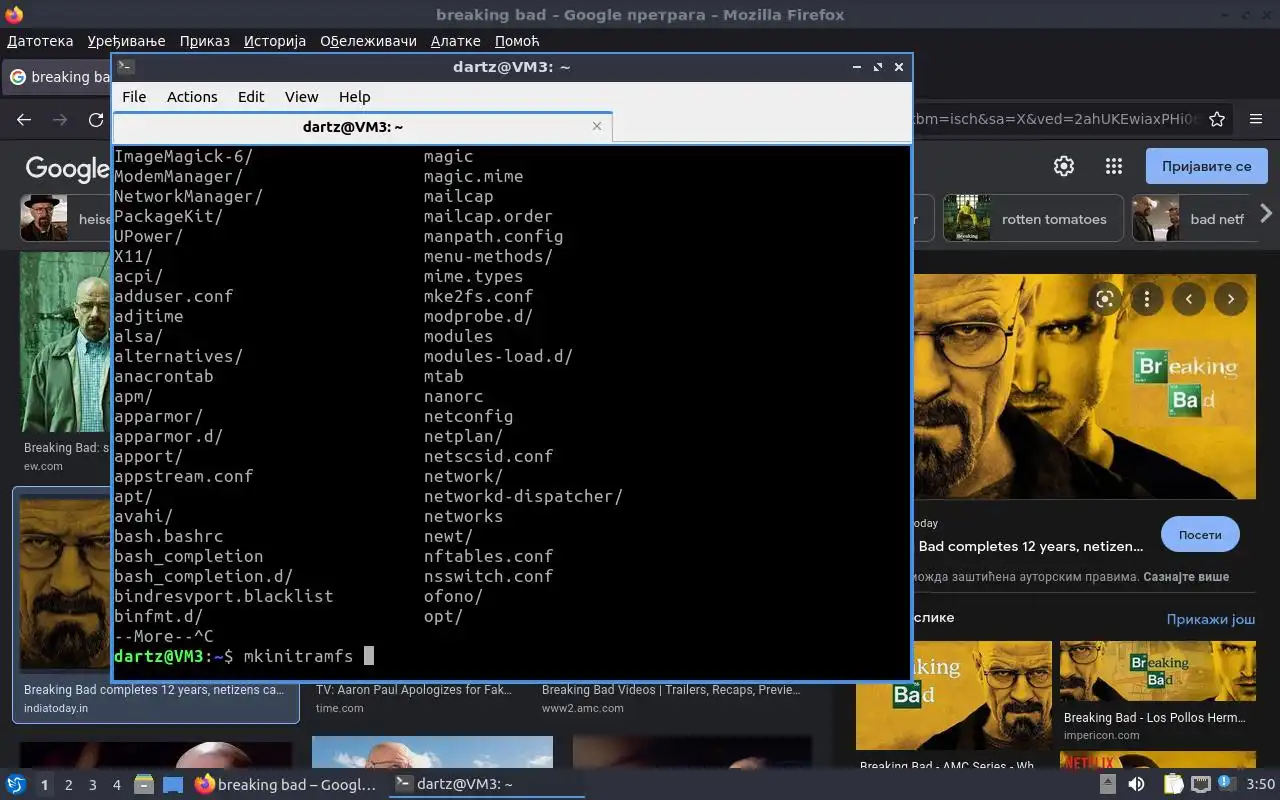Search this image with Google Lens

[1105, 298]
